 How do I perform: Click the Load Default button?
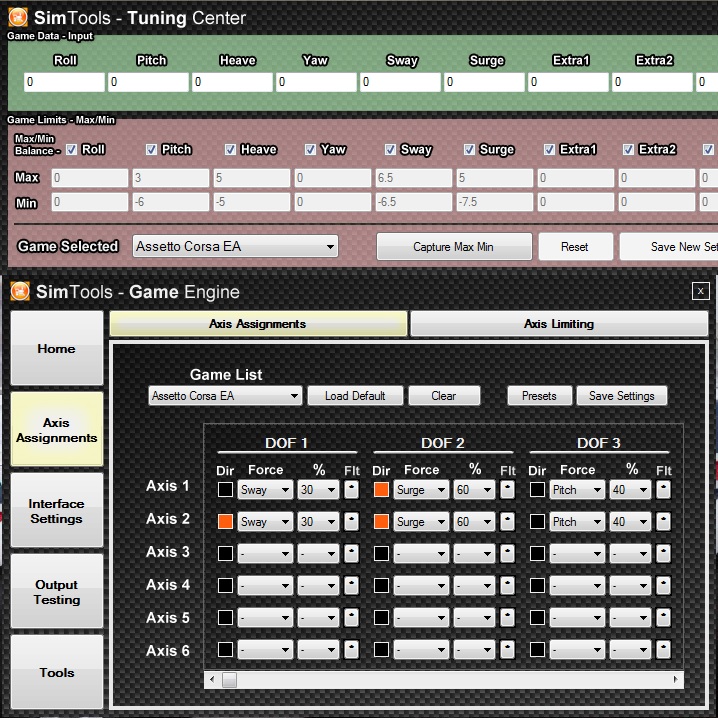[355, 396]
